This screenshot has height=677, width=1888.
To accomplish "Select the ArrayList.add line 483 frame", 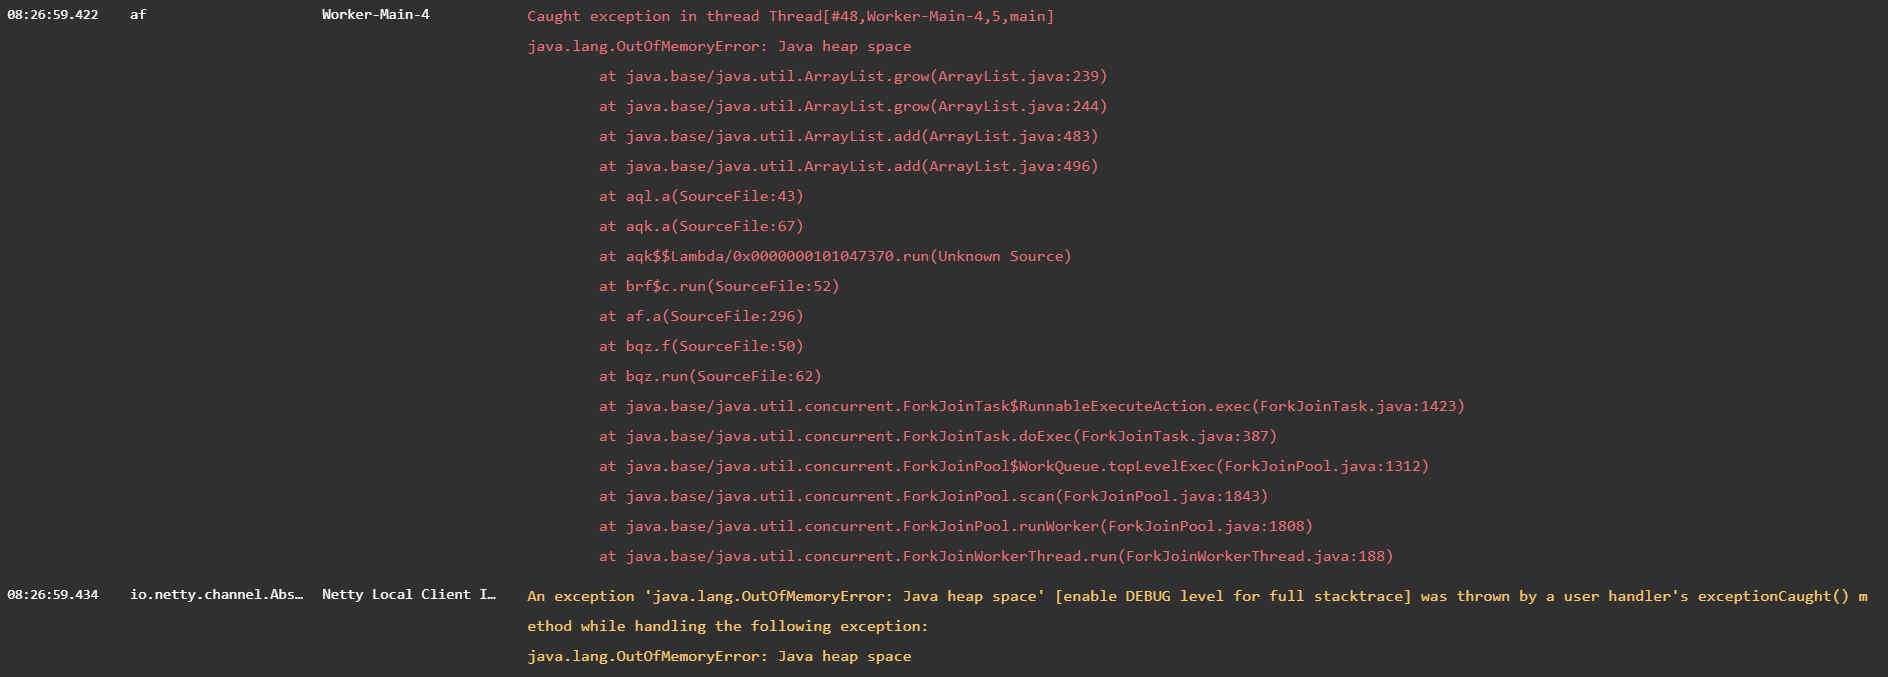I will [x=848, y=136].
